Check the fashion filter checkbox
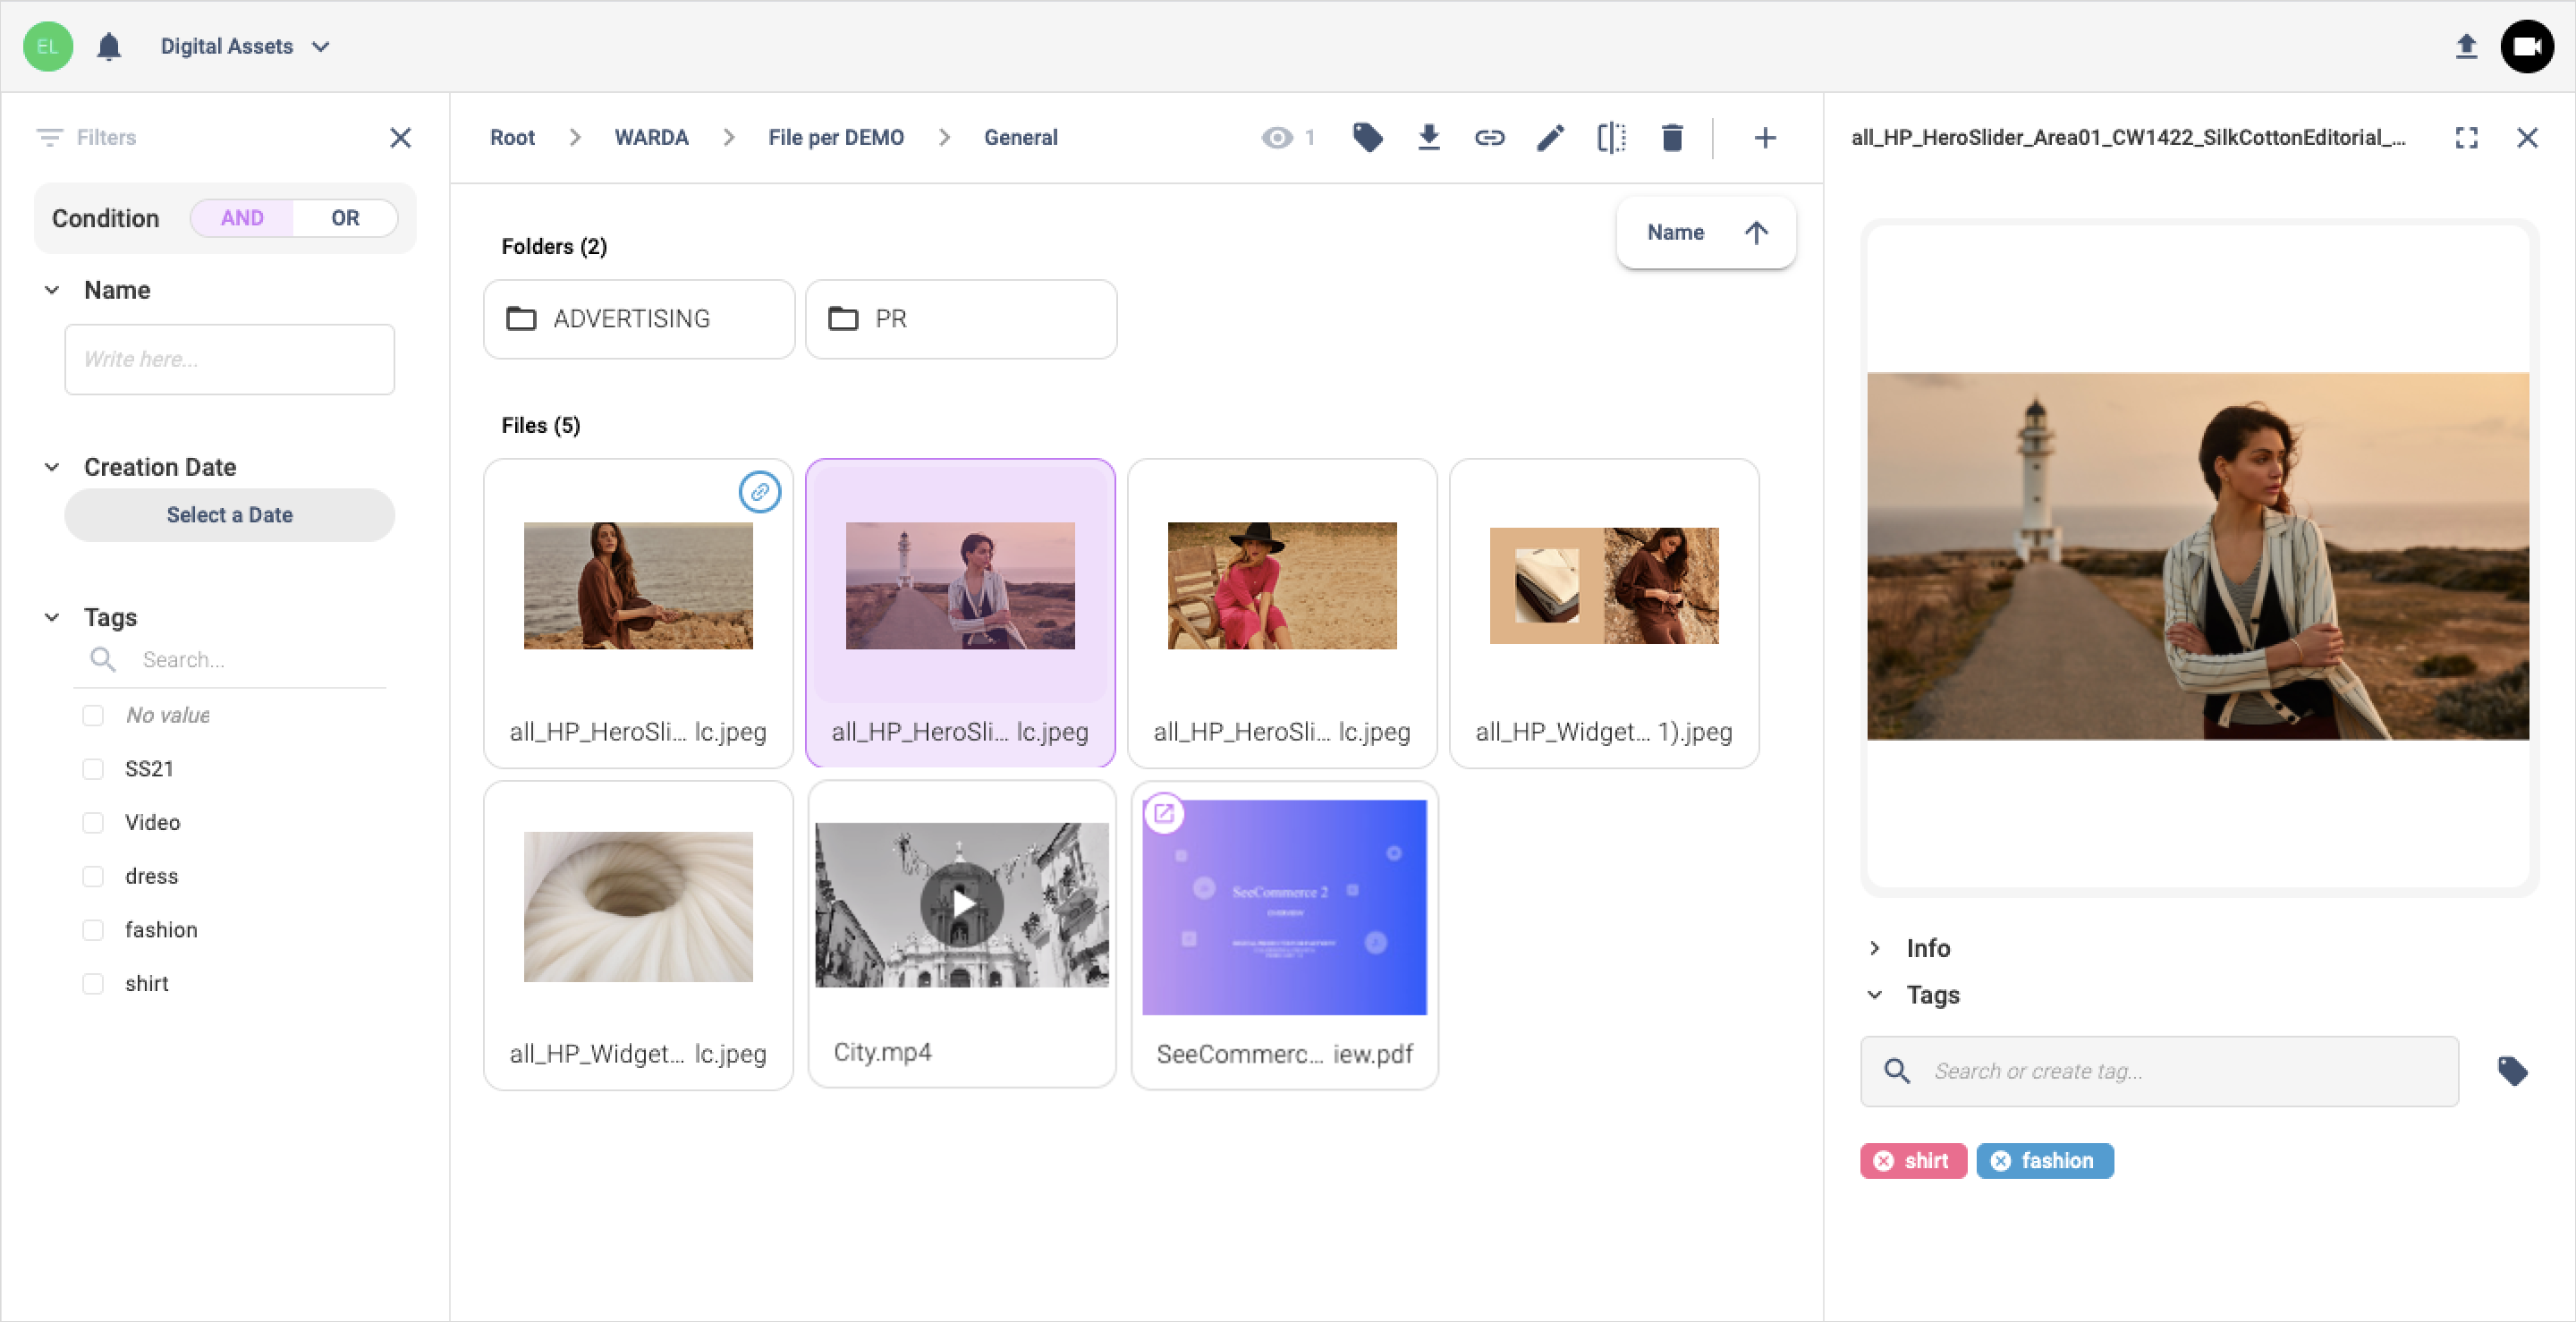This screenshot has height=1322, width=2576. pos(93,929)
